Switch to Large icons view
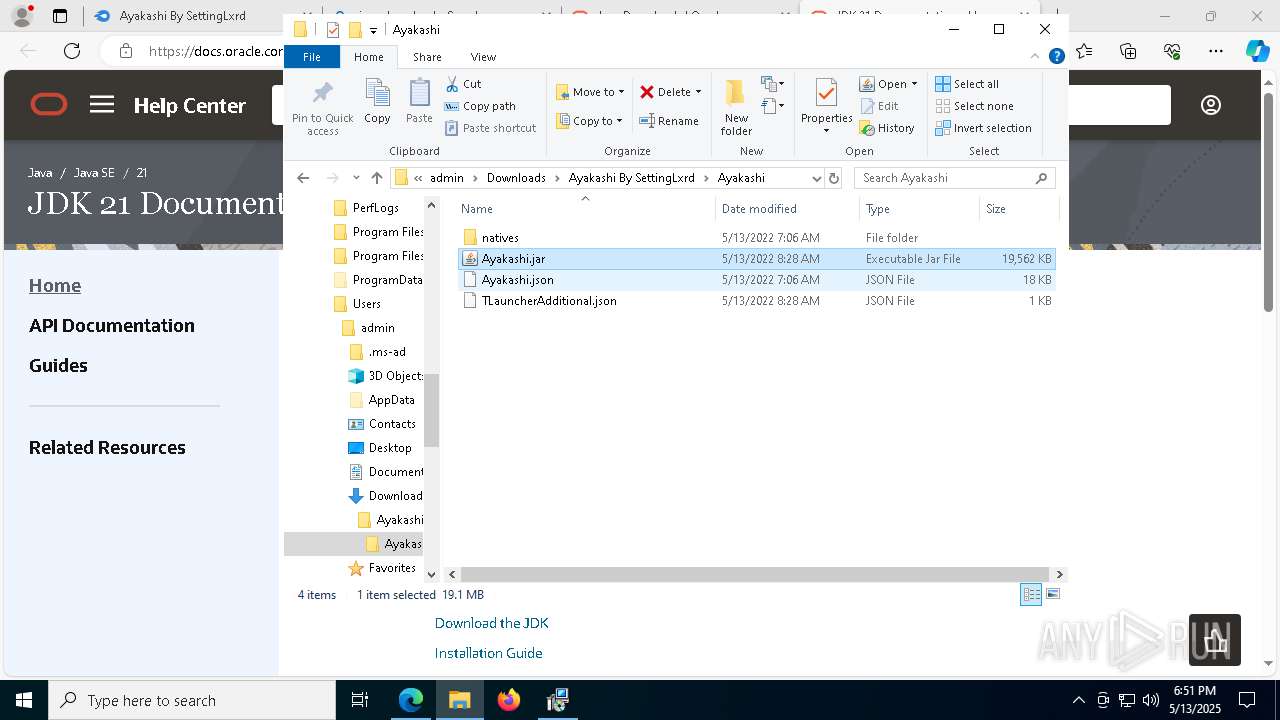Viewport: 1280px width, 720px height. coord(1052,595)
